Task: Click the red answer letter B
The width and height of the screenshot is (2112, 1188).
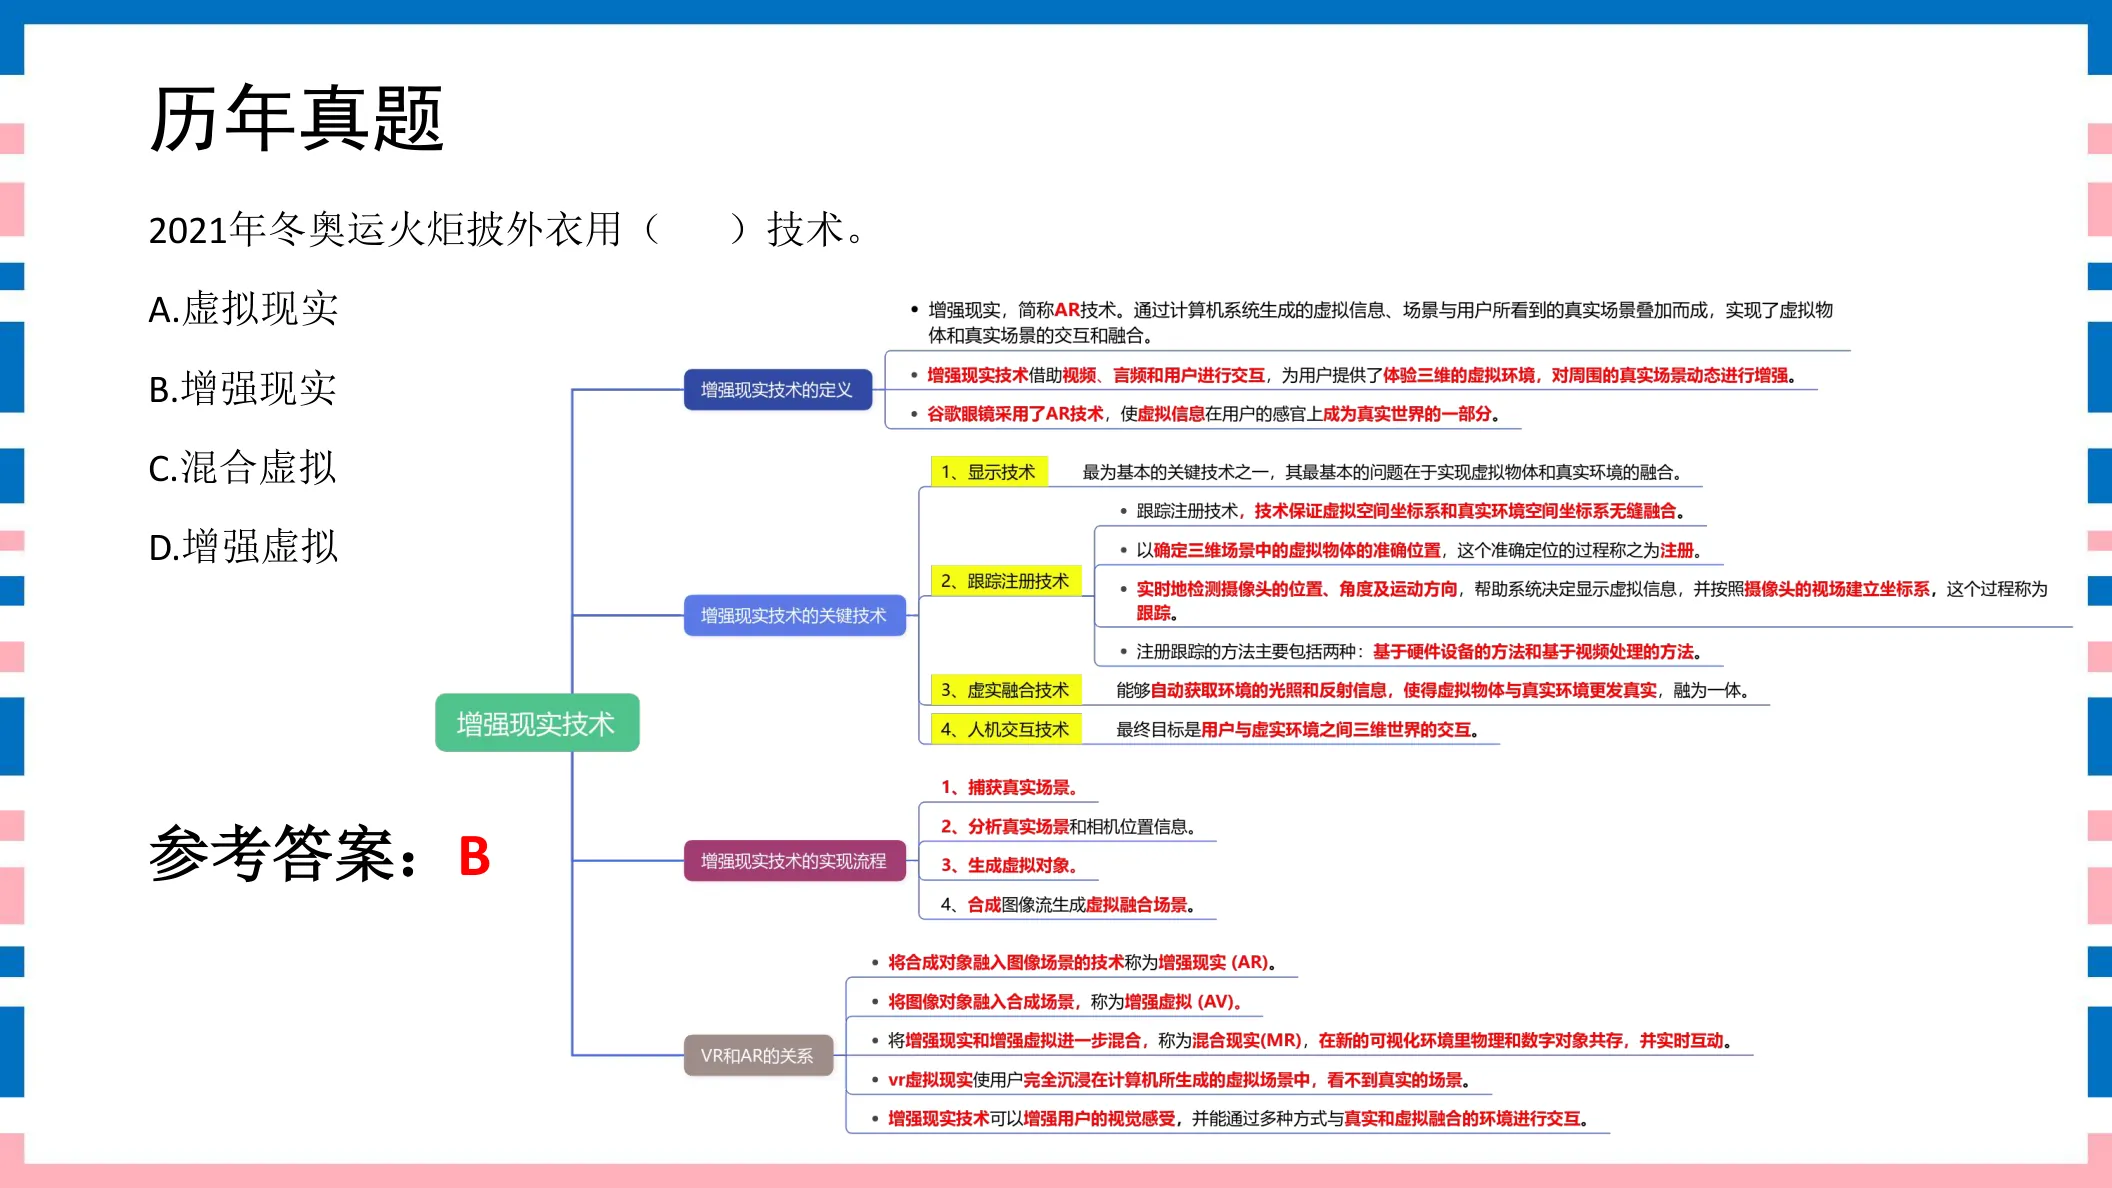Action: 474,856
